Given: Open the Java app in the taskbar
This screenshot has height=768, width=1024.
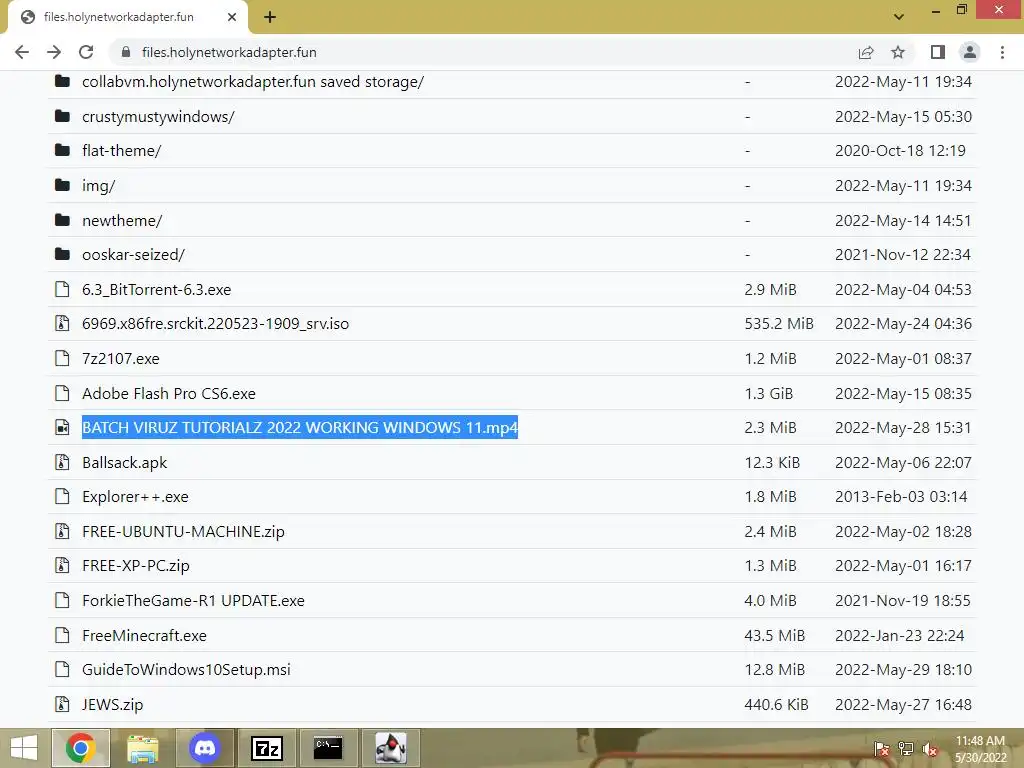Looking at the screenshot, I should click(391, 748).
